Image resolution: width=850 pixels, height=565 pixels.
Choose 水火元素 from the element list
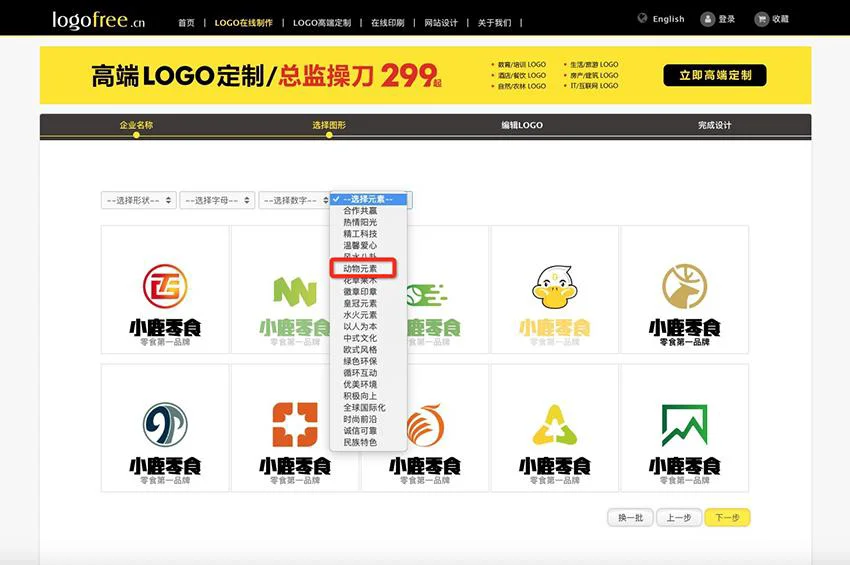coord(369,315)
